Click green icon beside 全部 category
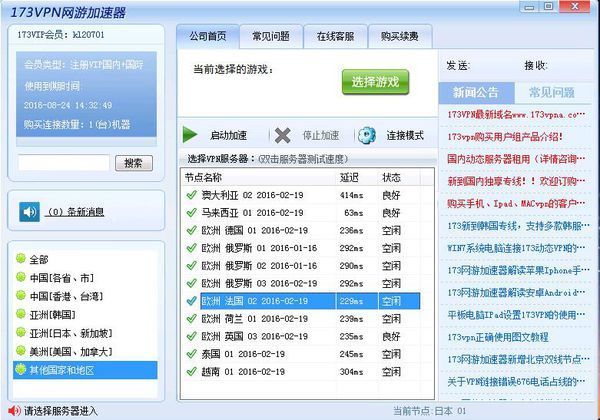The width and height of the screenshot is (600, 420). (x=21, y=259)
